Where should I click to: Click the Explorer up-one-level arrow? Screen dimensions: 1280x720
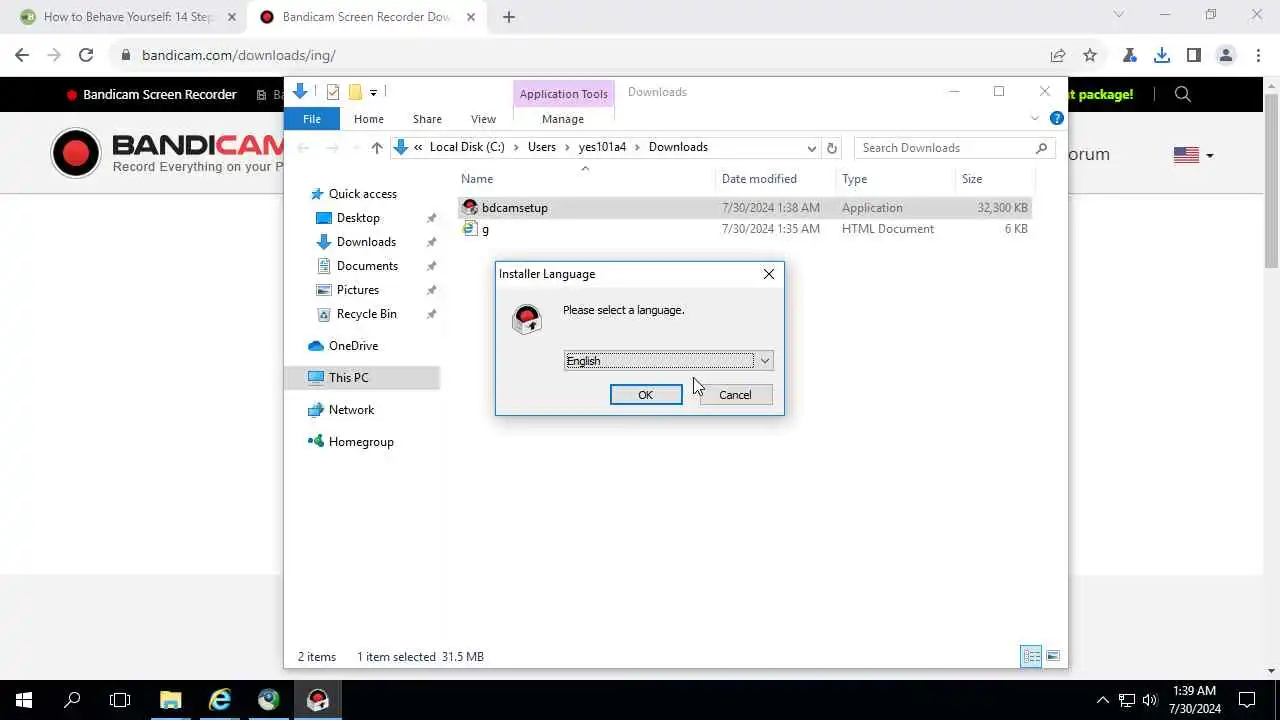[376, 148]
